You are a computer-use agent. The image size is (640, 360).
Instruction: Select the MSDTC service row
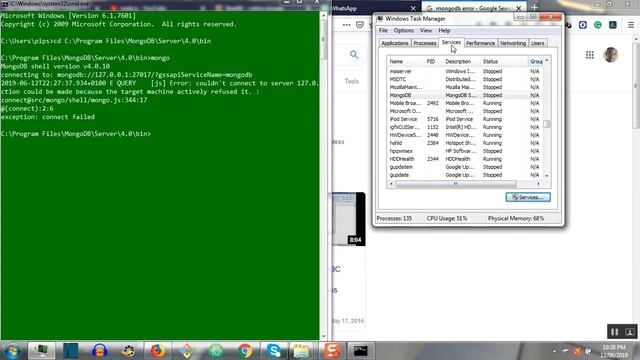(x=465, y=79)
